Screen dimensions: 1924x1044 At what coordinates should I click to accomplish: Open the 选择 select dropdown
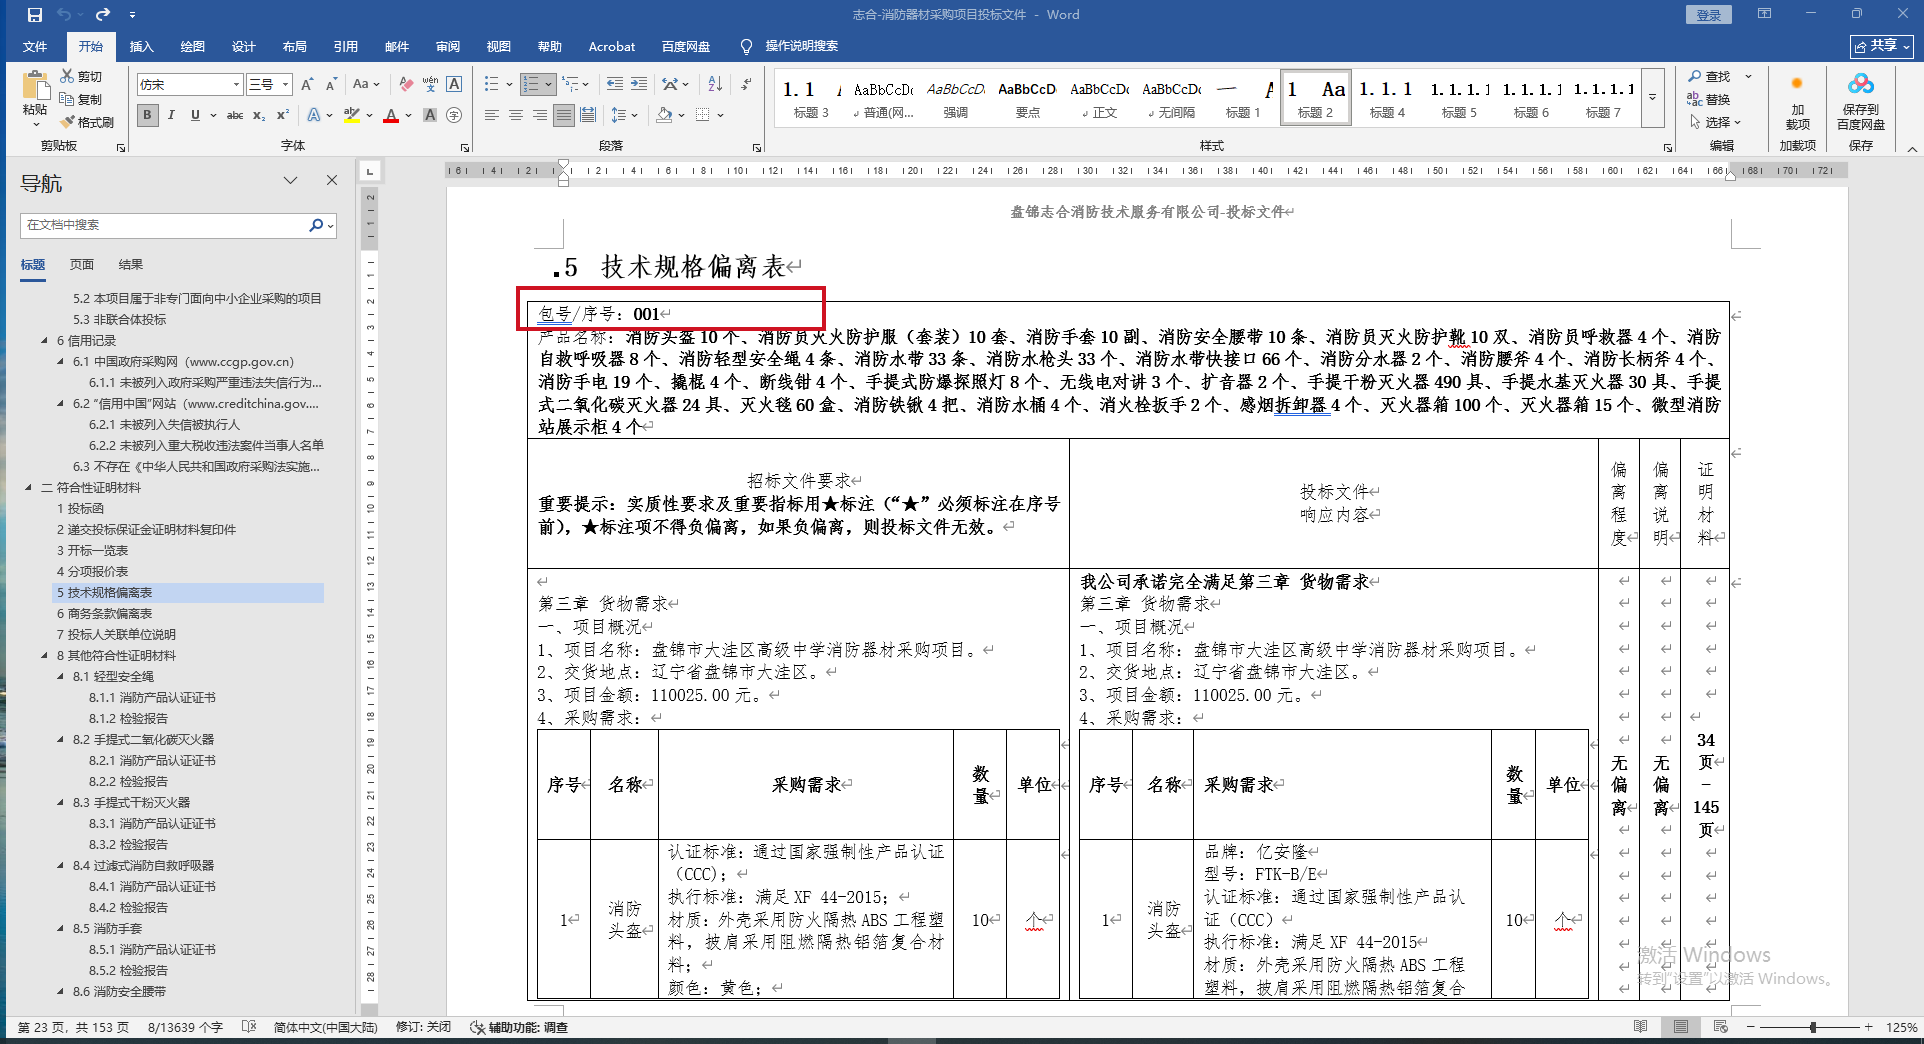1715,122
